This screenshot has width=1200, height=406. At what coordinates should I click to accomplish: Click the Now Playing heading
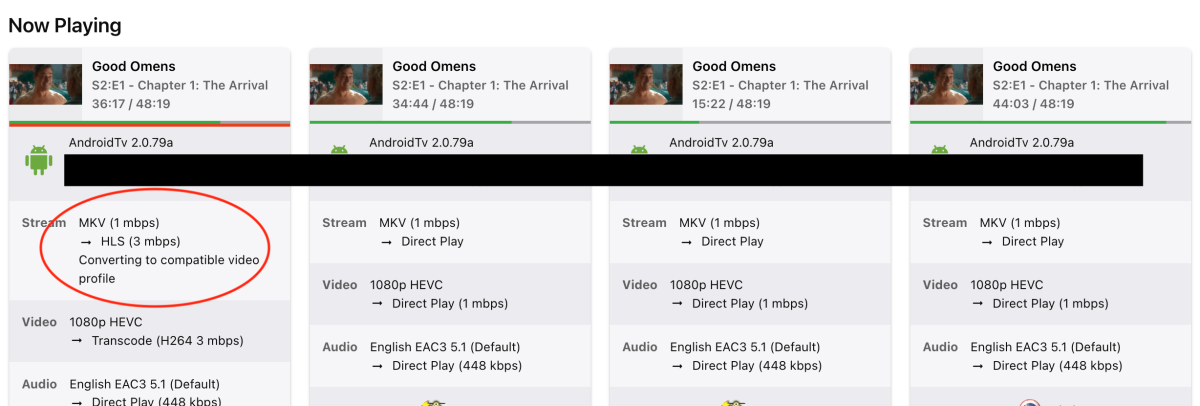click(x=64, y=25)
